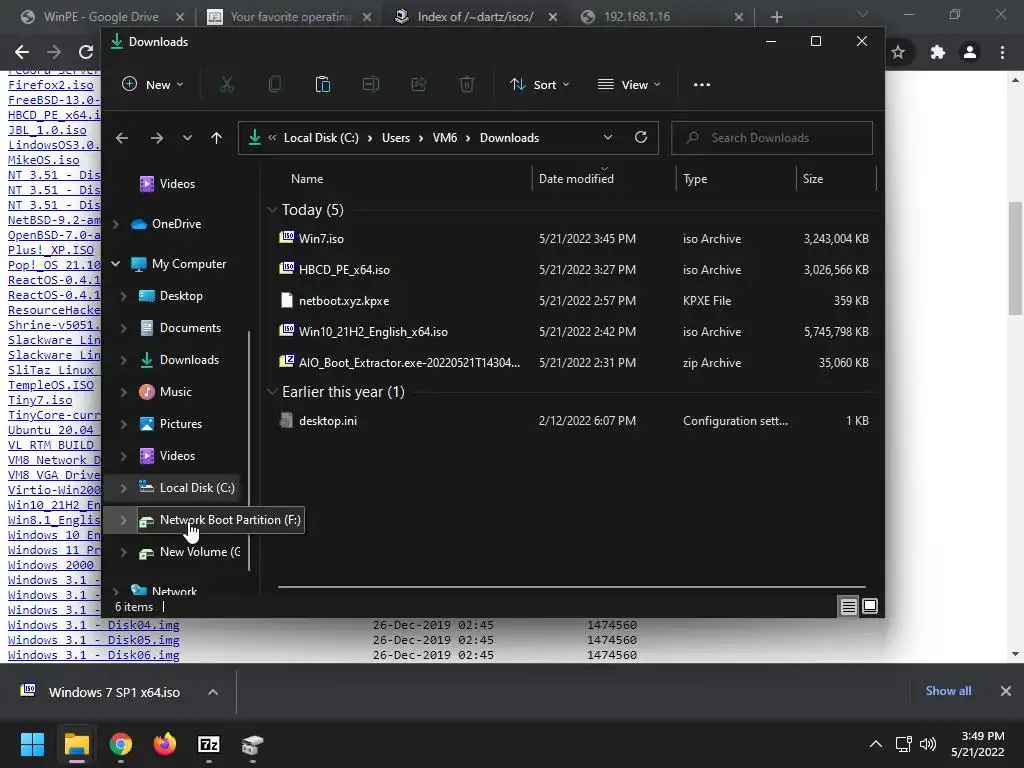This screenshot has width=1024, height=768.
Task: Sort by the Name column header
Action: click(307, 179)
